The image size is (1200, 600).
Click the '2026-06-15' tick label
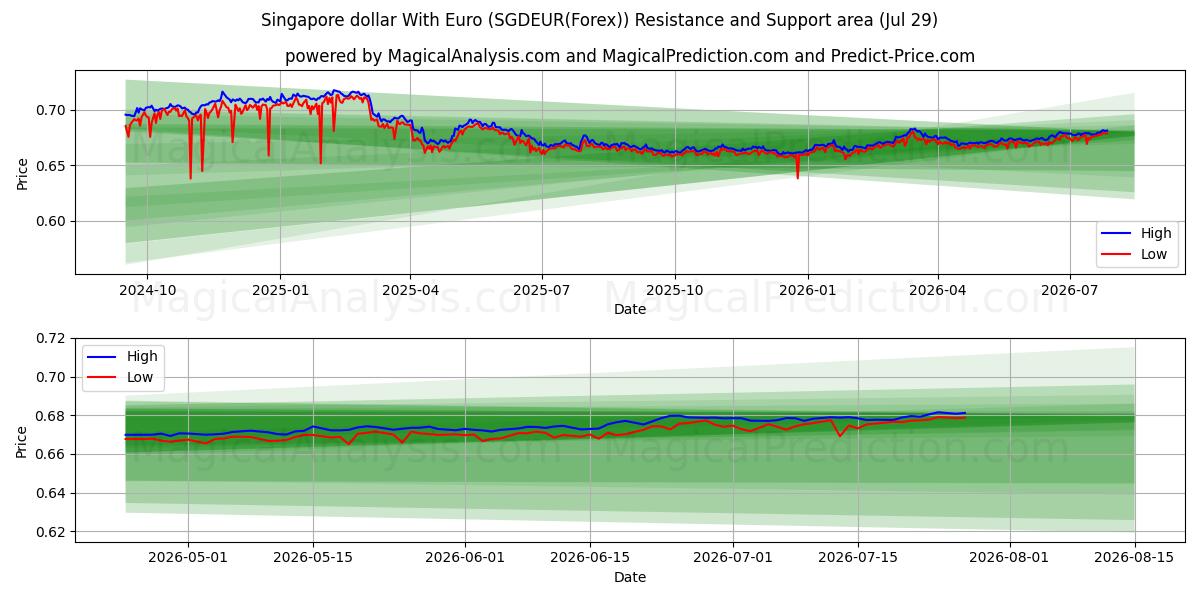pyautogui.click(x=590, y=558)
